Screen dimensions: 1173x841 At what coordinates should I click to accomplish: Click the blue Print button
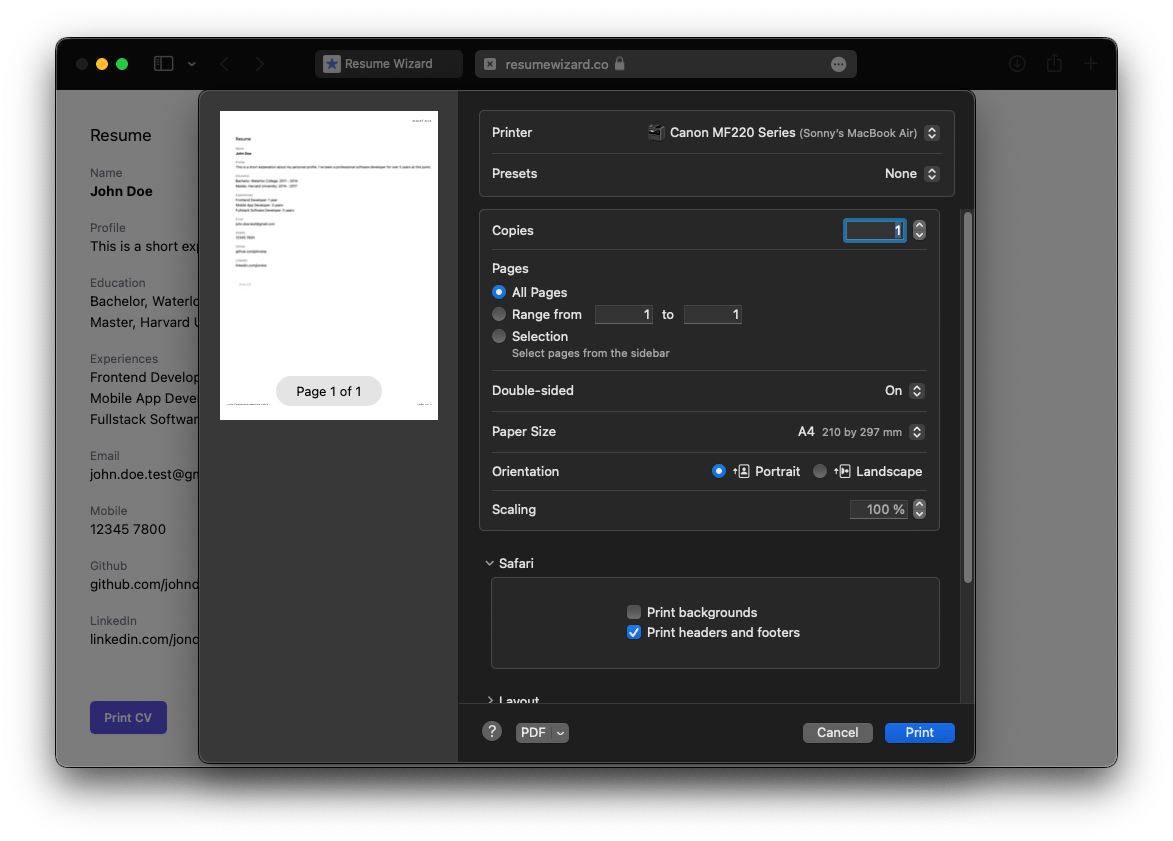pos(919,733)
